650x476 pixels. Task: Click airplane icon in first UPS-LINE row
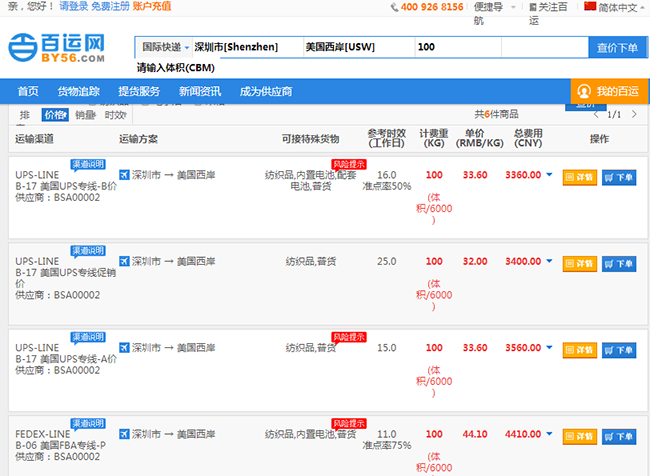[124, 175]
